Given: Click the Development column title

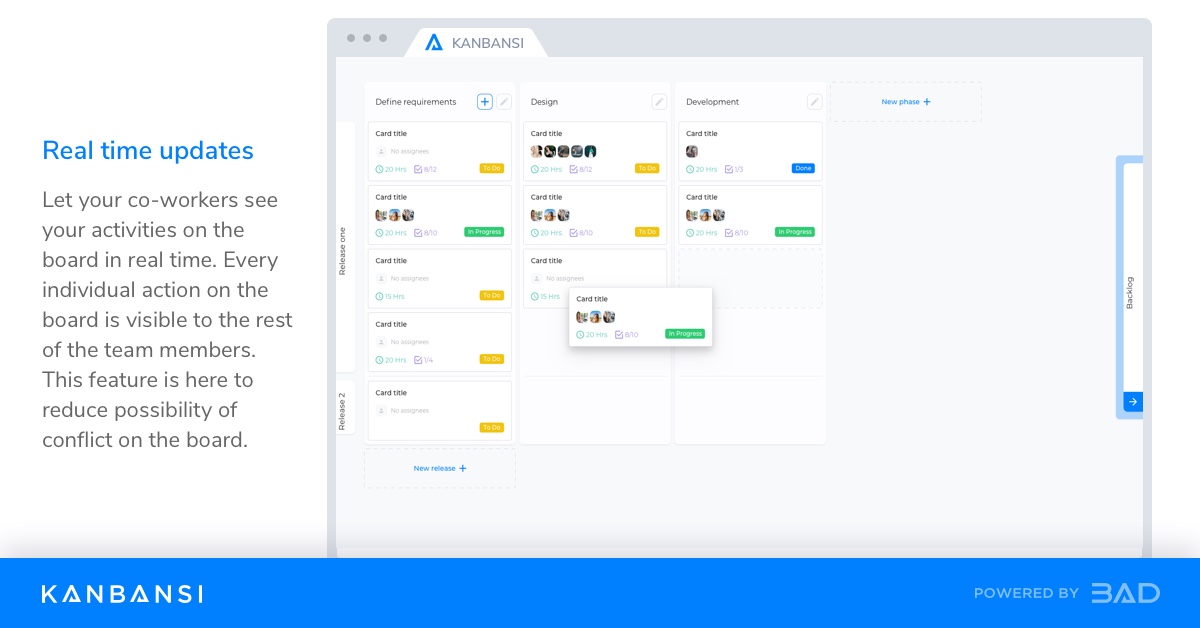Looking at the screenshot, I should pyautogui.click(x=713, y=102).
